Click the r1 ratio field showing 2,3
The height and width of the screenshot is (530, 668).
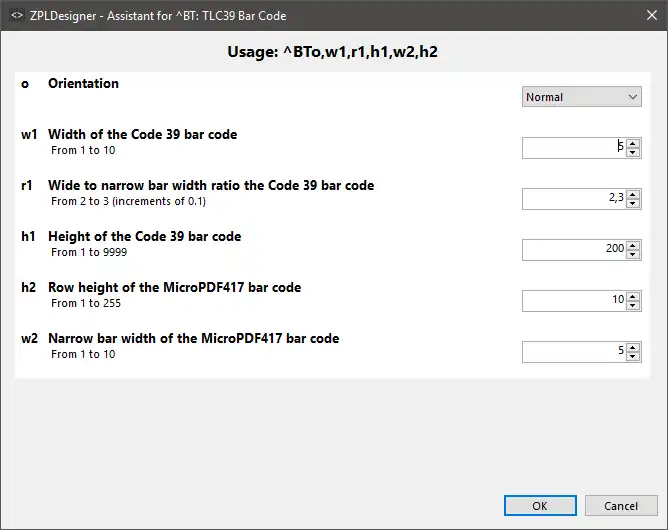(x=574, y=199)
